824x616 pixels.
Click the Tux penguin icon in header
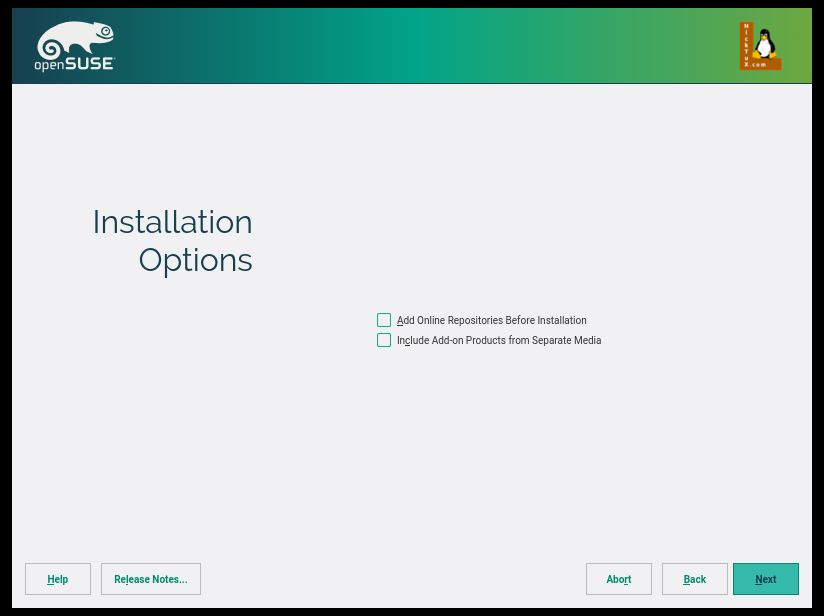click(x=766, y=44)
